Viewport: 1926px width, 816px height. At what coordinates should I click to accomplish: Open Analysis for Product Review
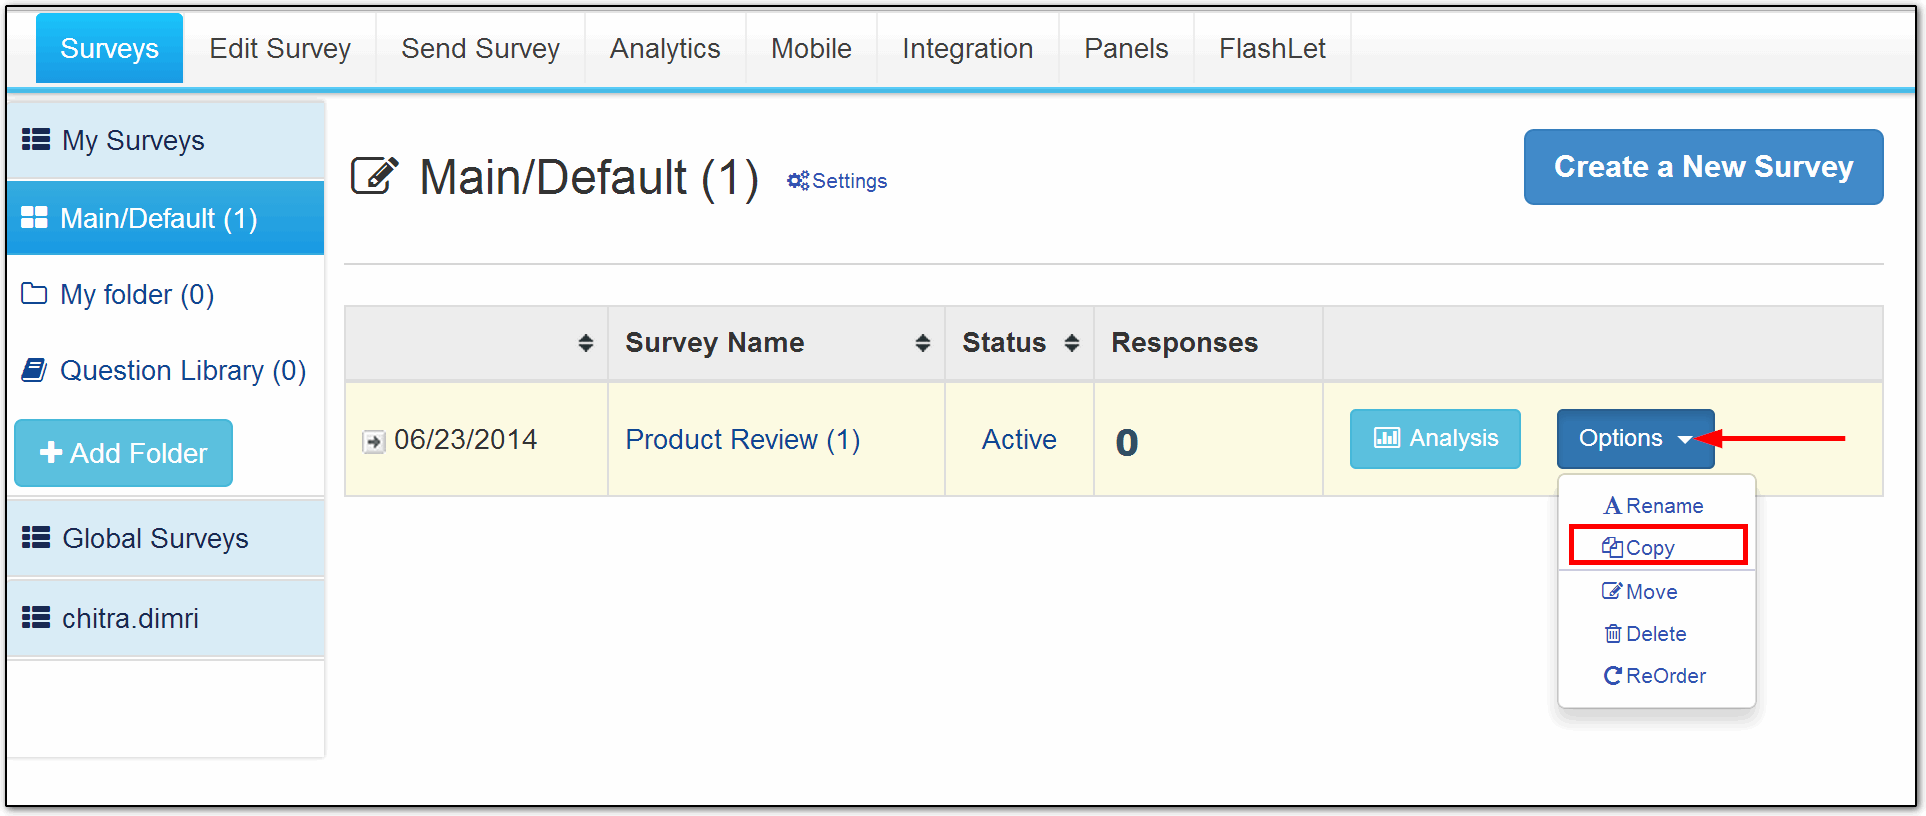tap(1435, 438)
